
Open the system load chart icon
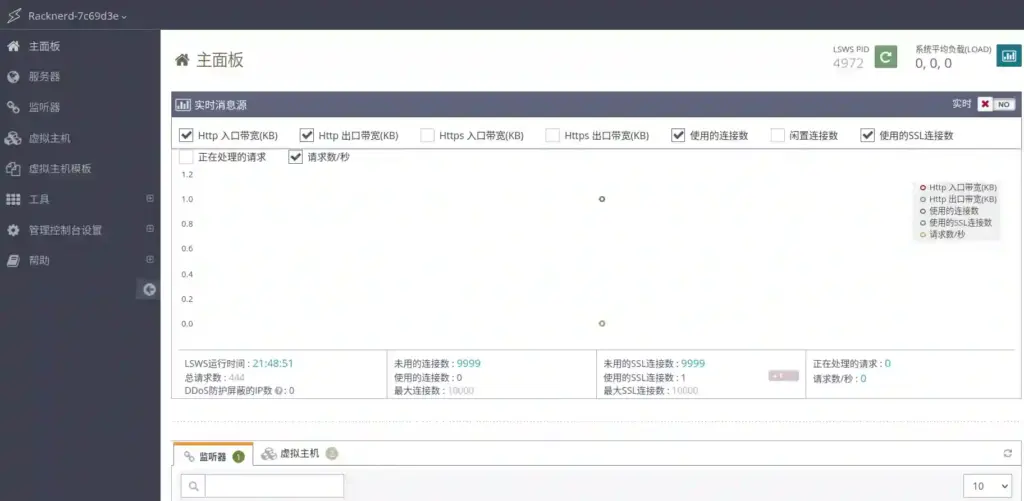(1008, 56)
